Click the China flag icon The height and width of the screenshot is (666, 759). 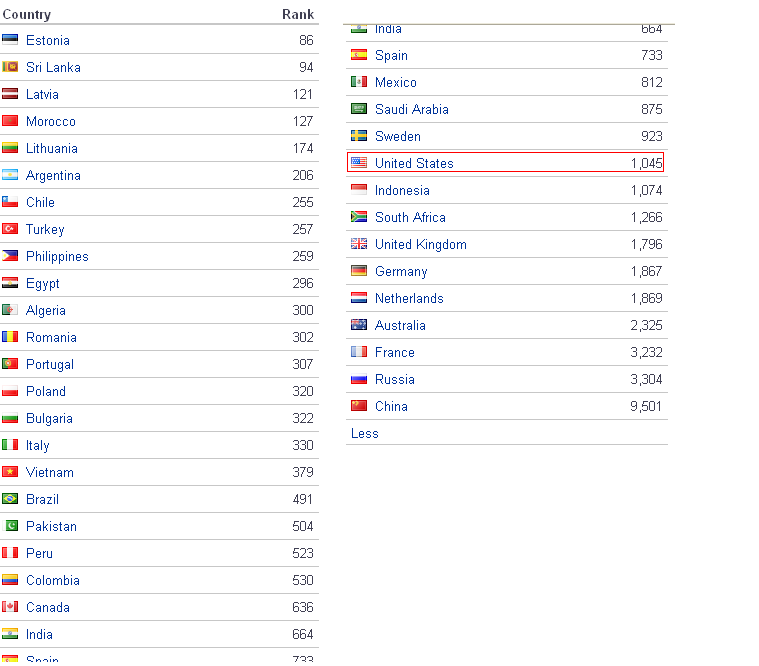[359, 406]
